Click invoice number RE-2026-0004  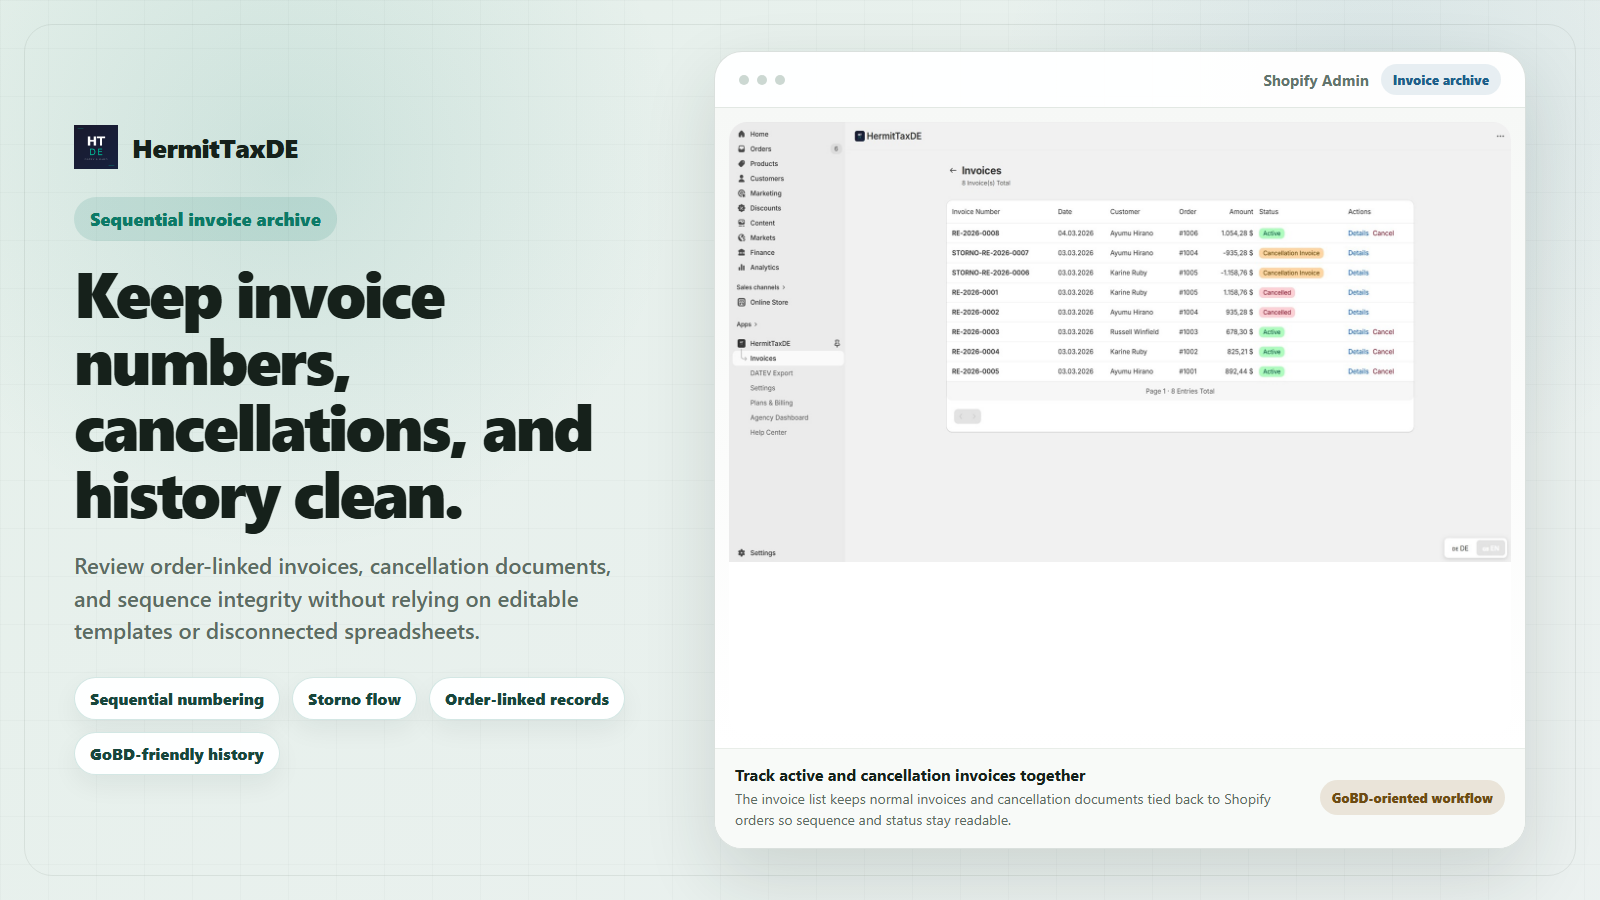(975, 352)
